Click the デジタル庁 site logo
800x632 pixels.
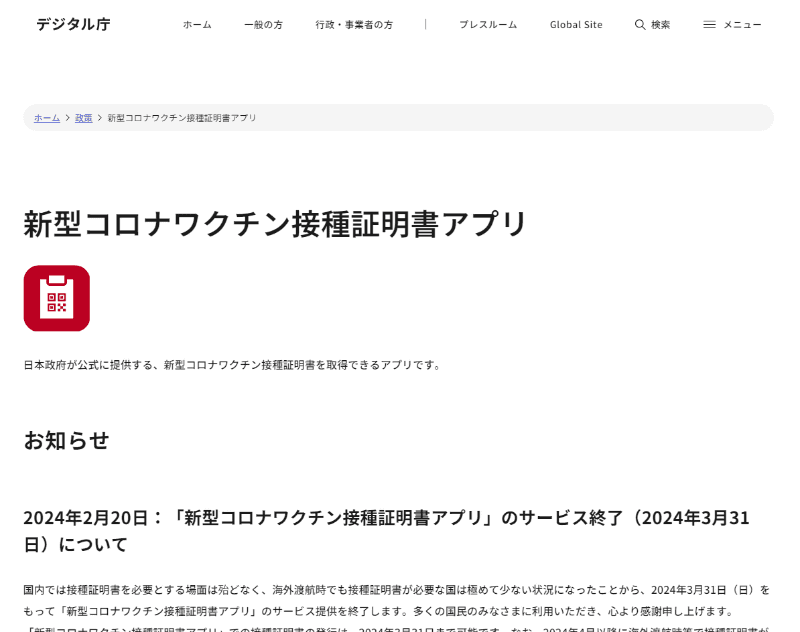[73, 24]
